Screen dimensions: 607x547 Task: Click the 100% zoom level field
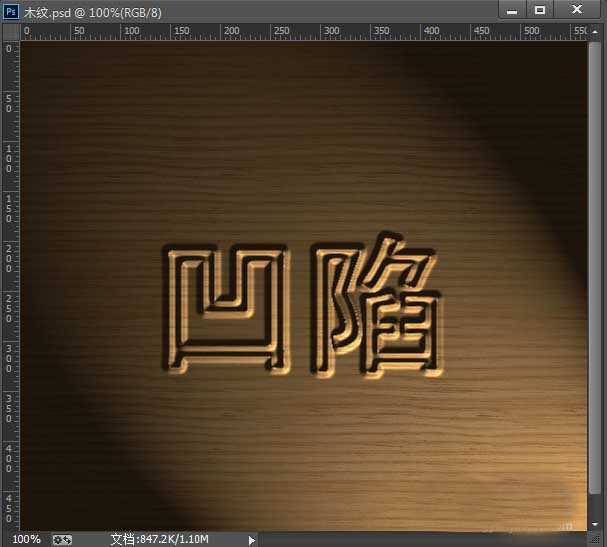[26, 539]
